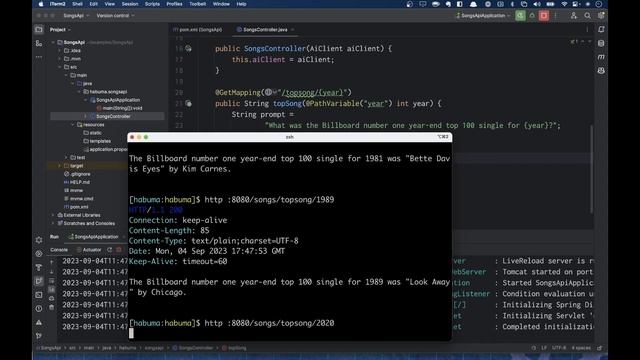Open the Session menu

(130, 4)
